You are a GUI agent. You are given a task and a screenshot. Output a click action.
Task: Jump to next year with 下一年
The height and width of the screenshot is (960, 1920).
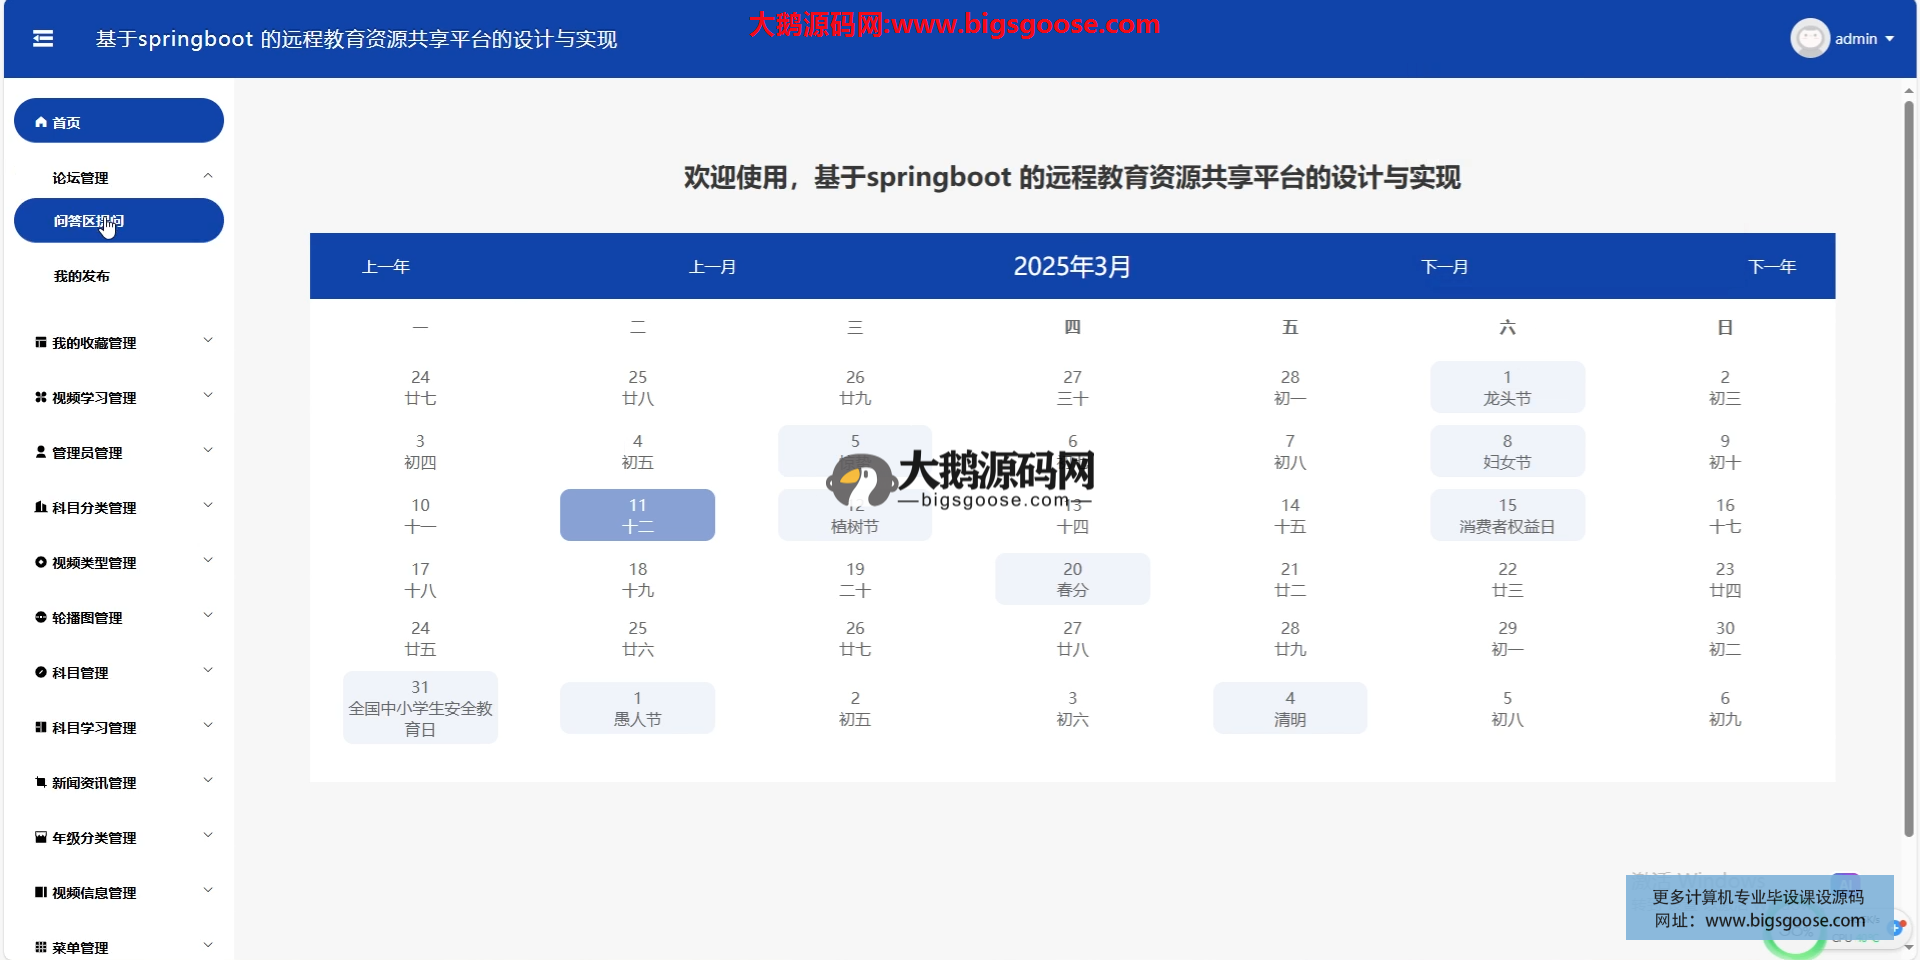point(1771,267)
